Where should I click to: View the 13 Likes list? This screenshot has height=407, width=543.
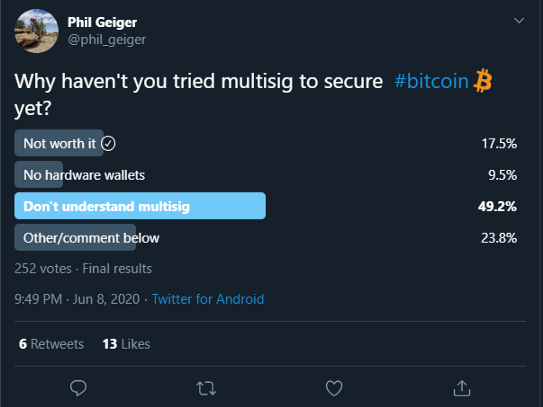pos(126,344)
